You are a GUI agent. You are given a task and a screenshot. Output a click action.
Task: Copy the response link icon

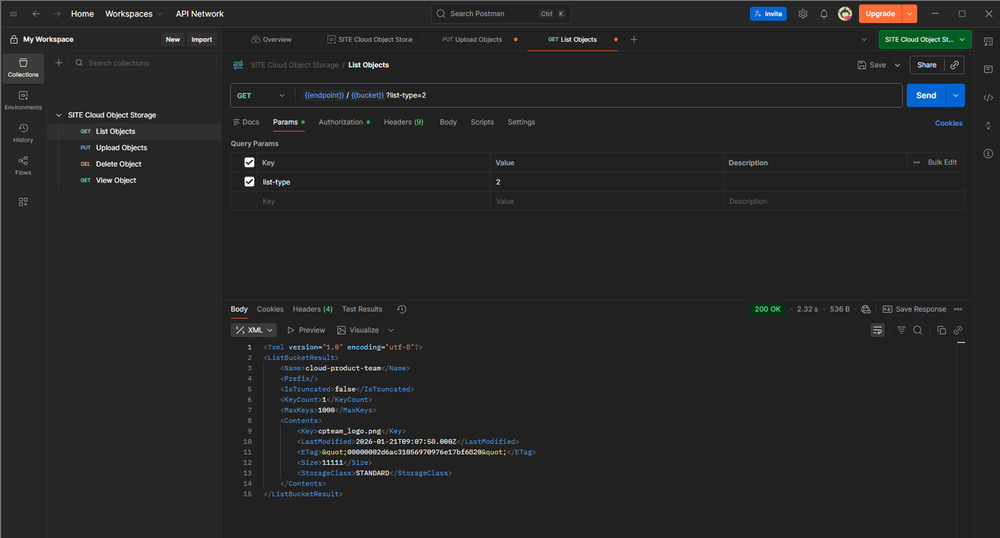tap(958, 330)
